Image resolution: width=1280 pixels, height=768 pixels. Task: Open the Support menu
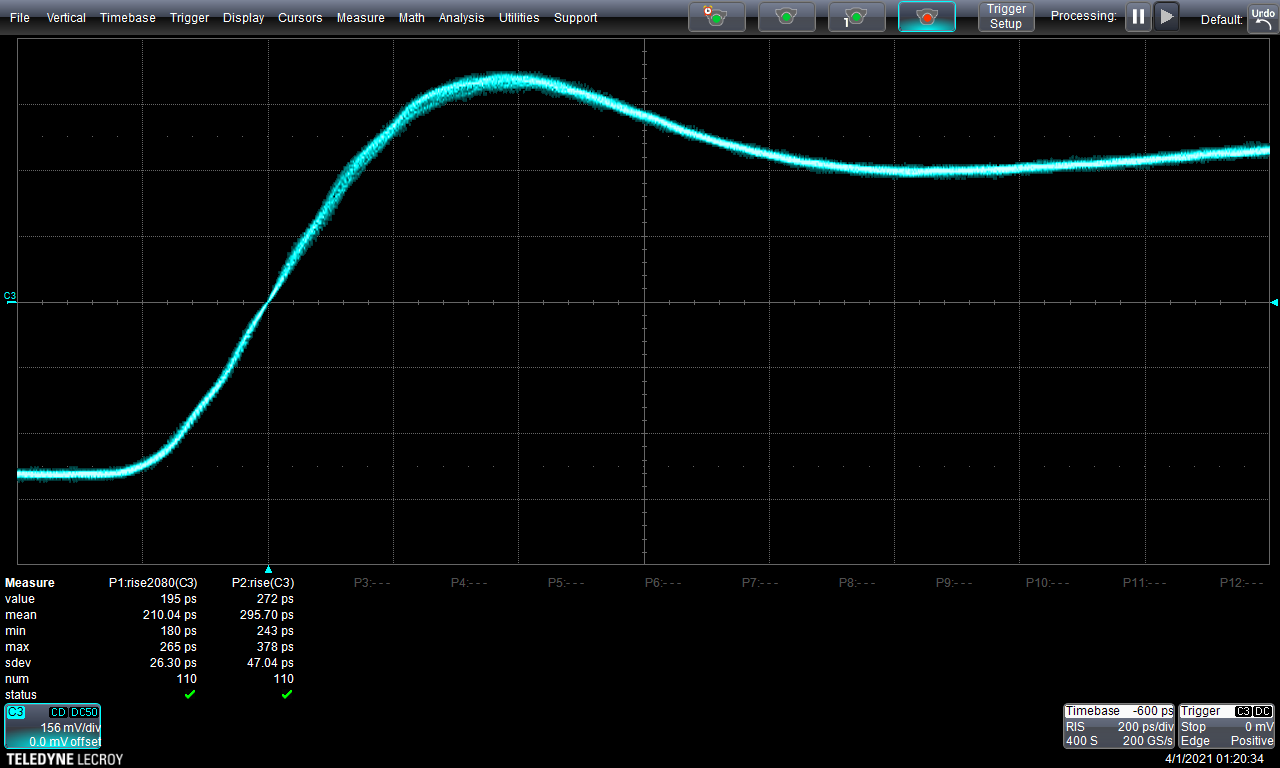pyautogui.click(x=576, y=18)
